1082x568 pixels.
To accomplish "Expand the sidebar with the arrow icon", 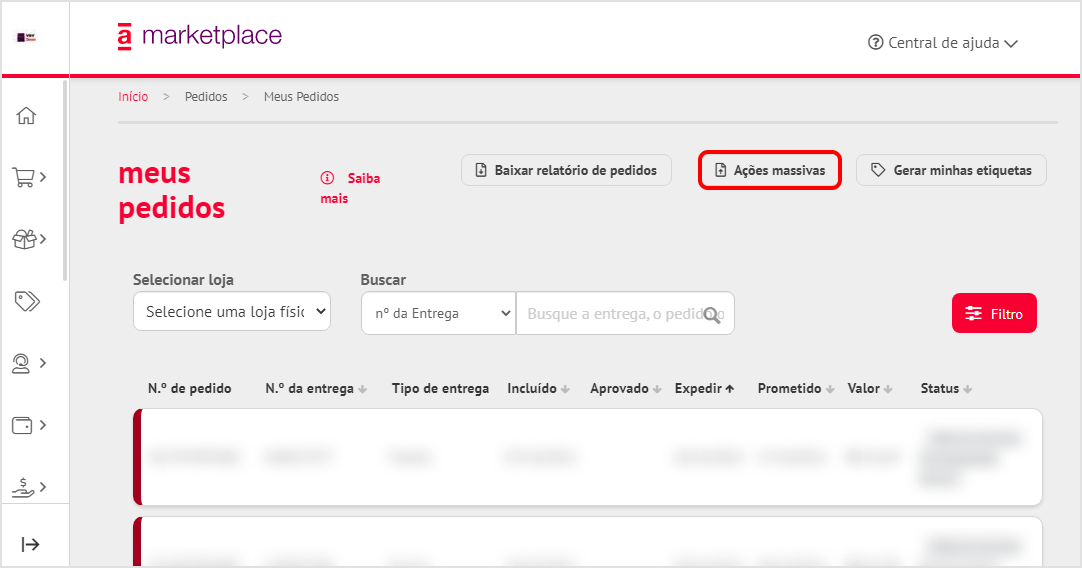I will point(30,545).
